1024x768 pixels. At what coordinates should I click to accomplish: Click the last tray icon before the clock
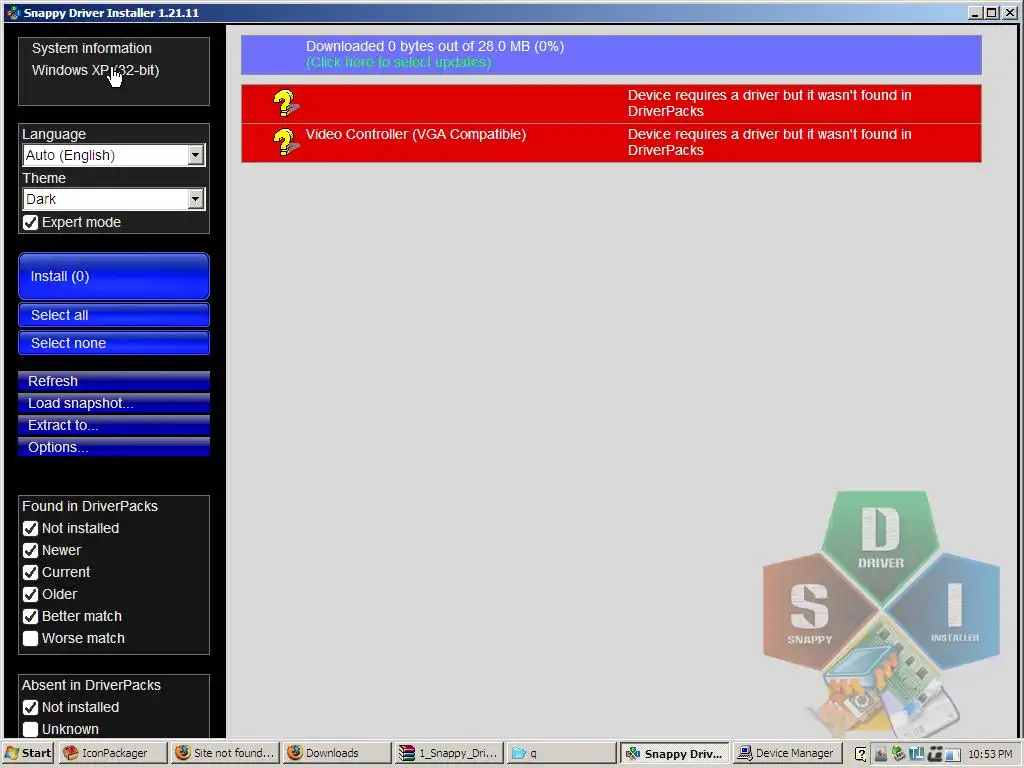coord(953,754)
